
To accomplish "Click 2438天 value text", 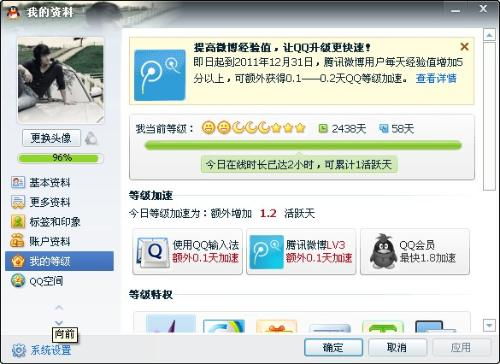I will [349, 128].
